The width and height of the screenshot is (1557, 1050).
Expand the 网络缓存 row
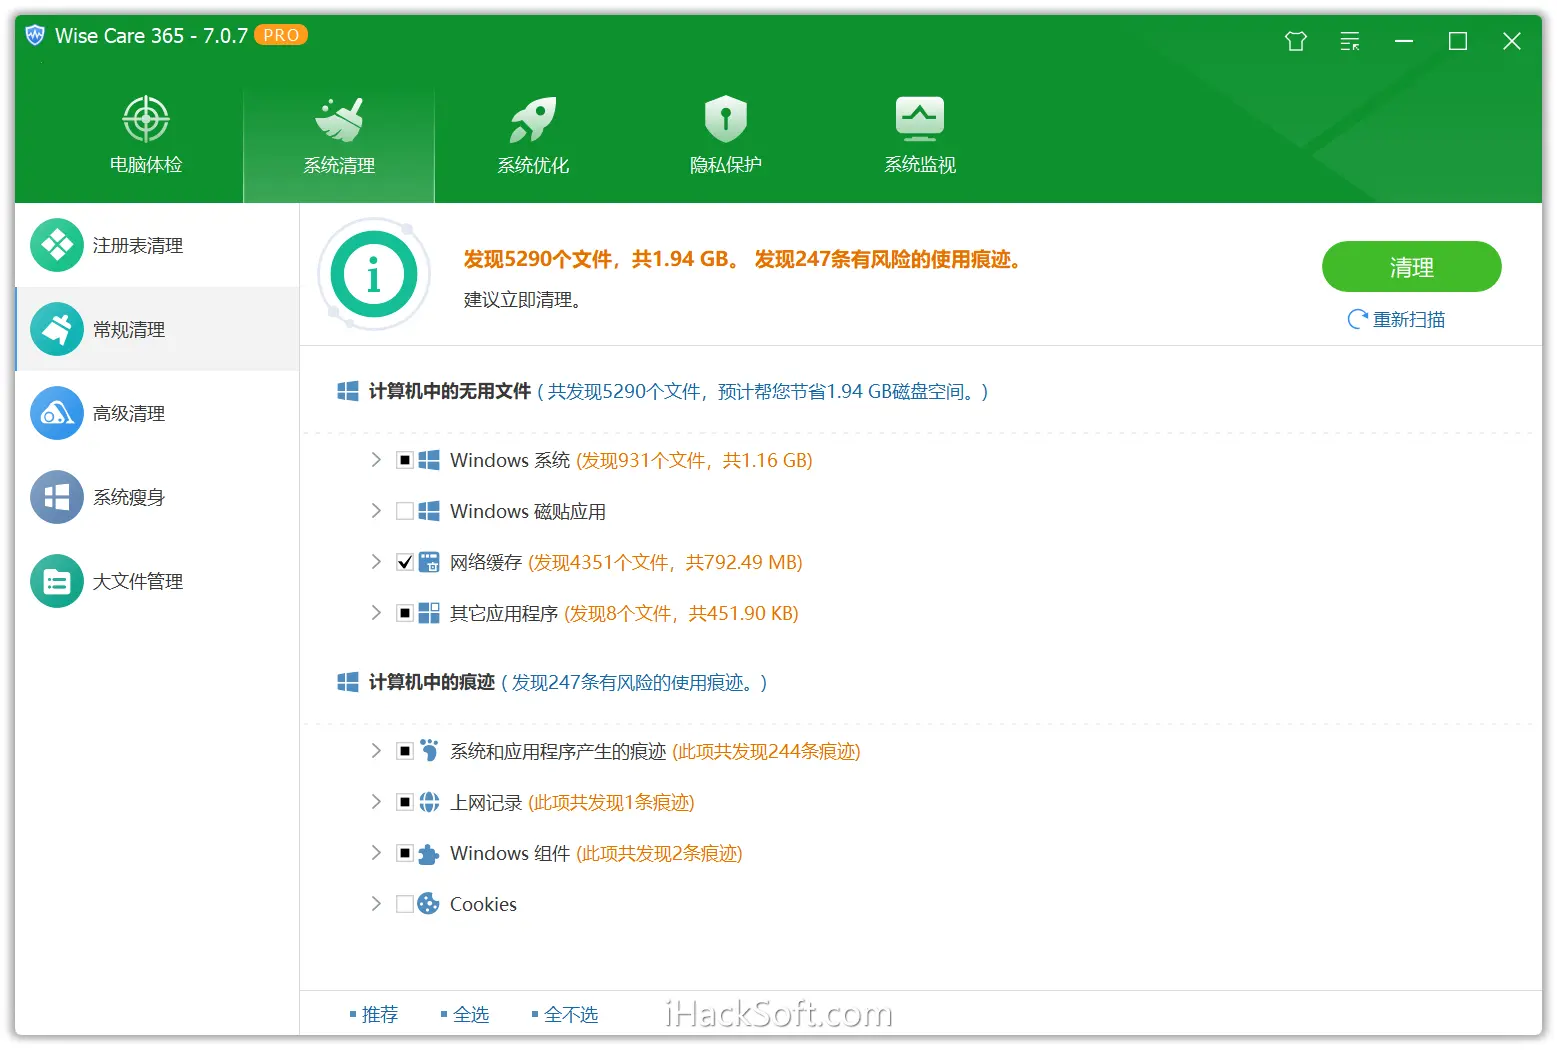(x=376, y=562)
